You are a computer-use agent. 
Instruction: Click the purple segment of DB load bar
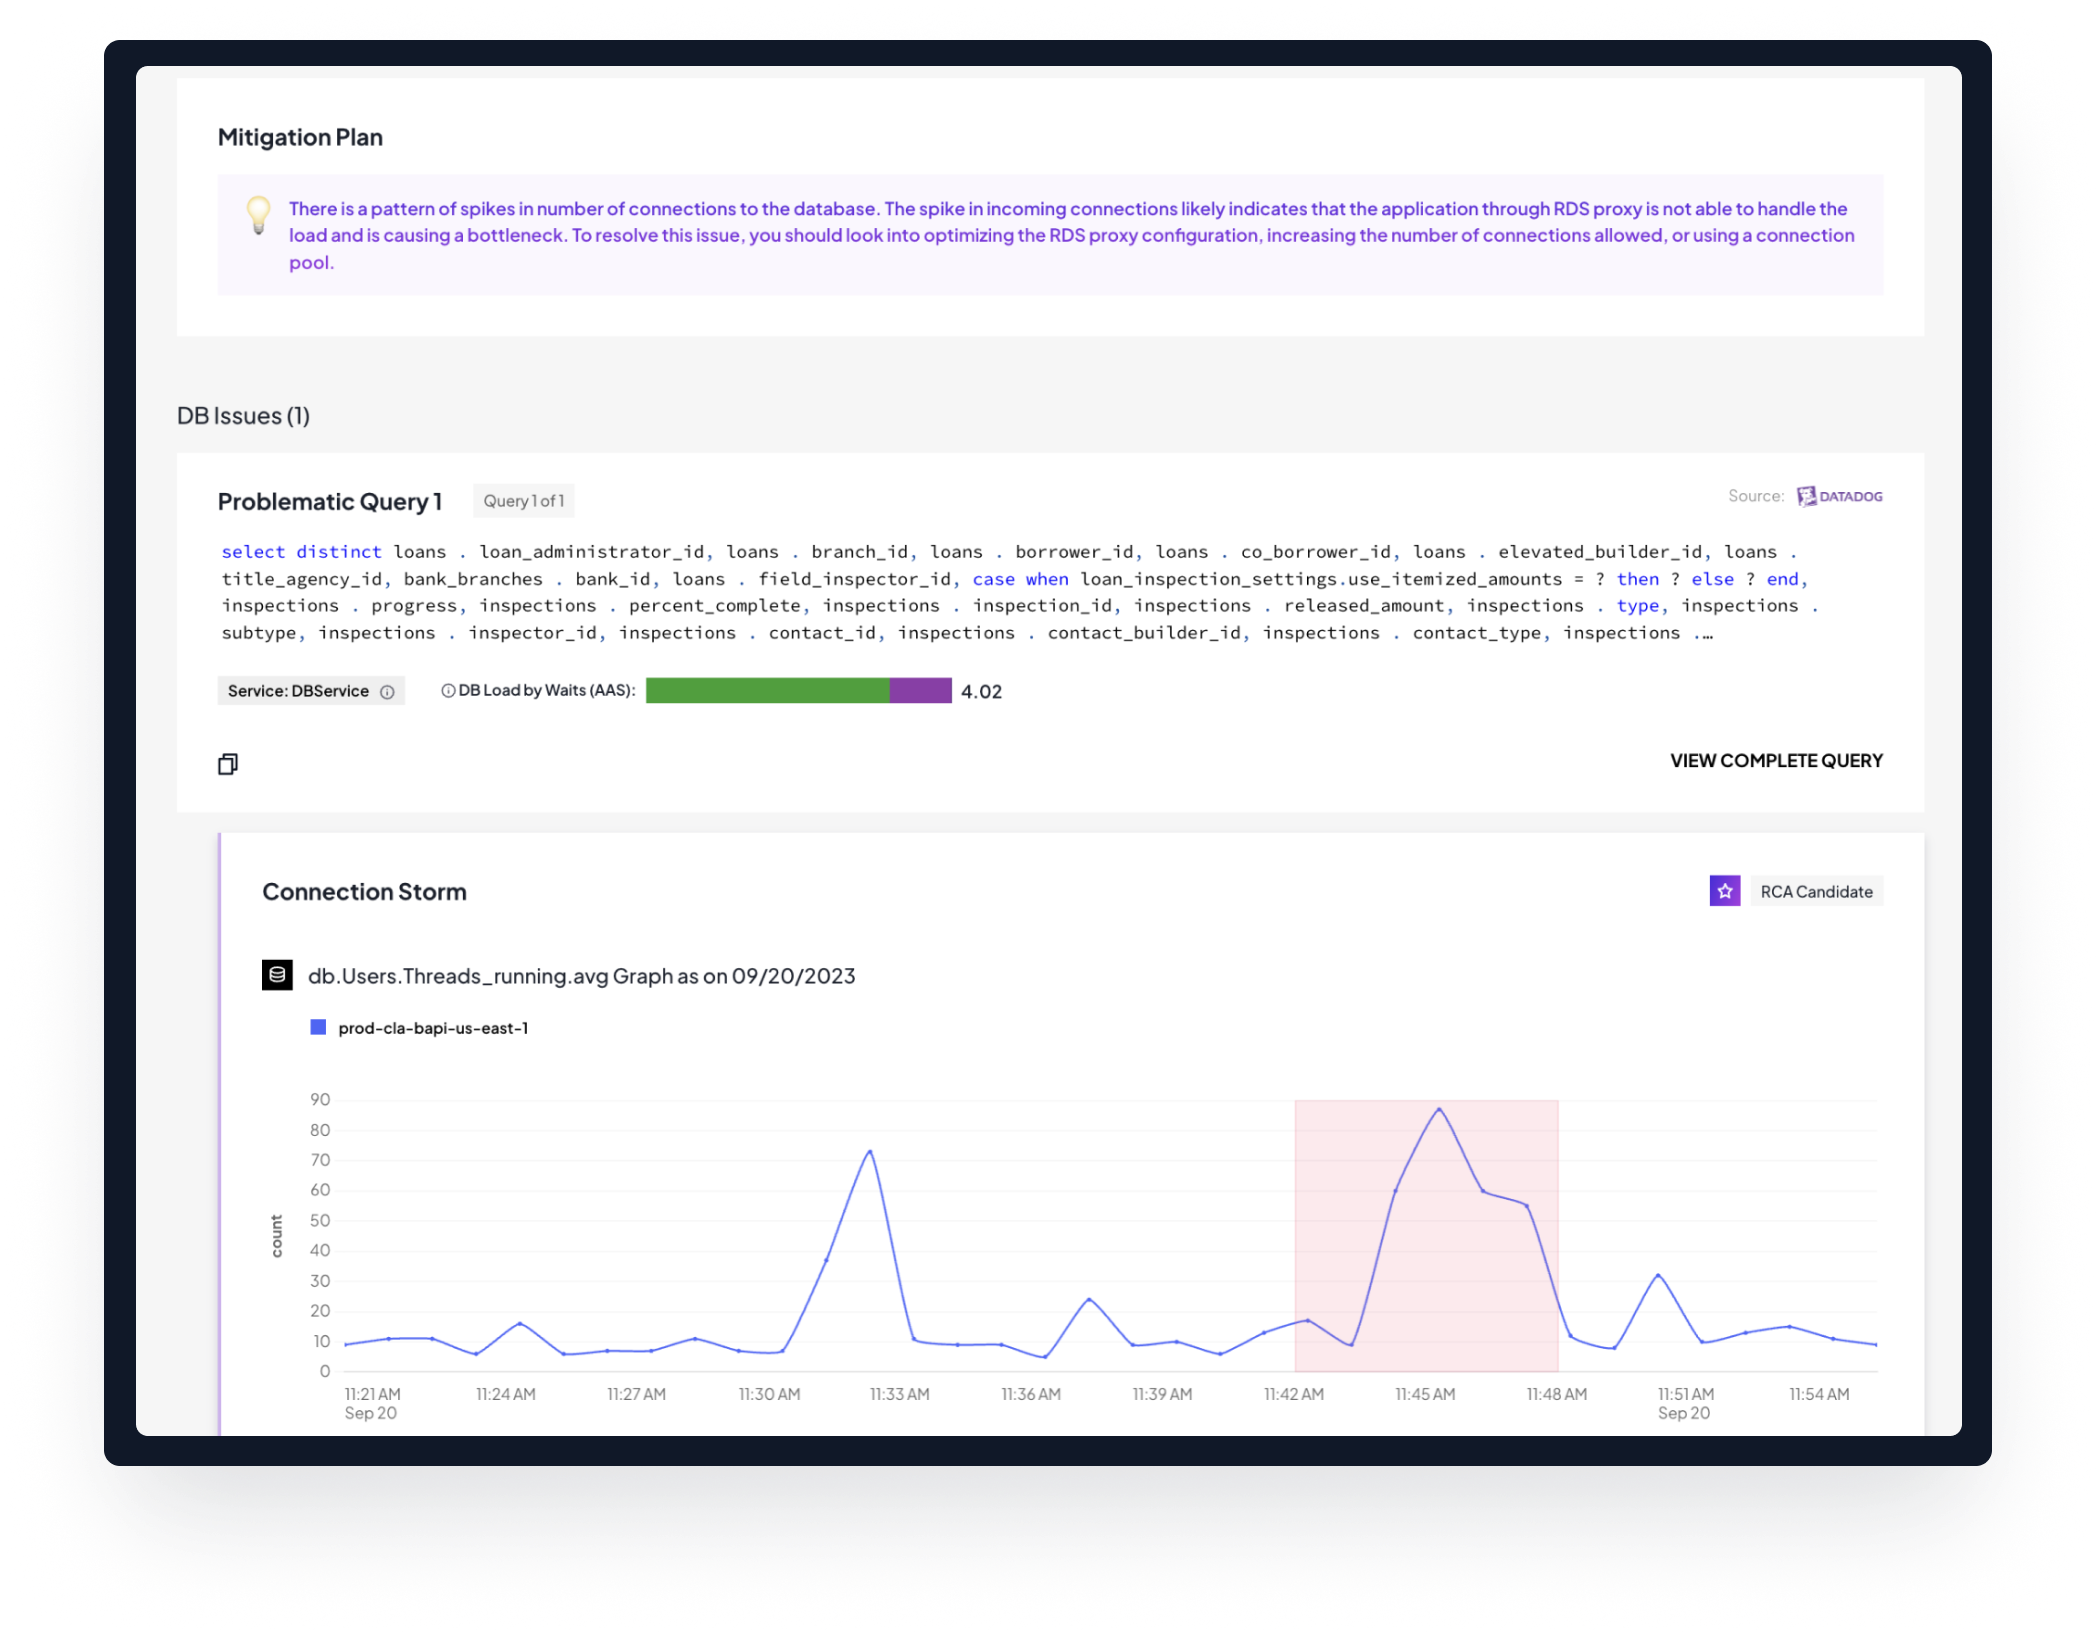coord(920,691)
